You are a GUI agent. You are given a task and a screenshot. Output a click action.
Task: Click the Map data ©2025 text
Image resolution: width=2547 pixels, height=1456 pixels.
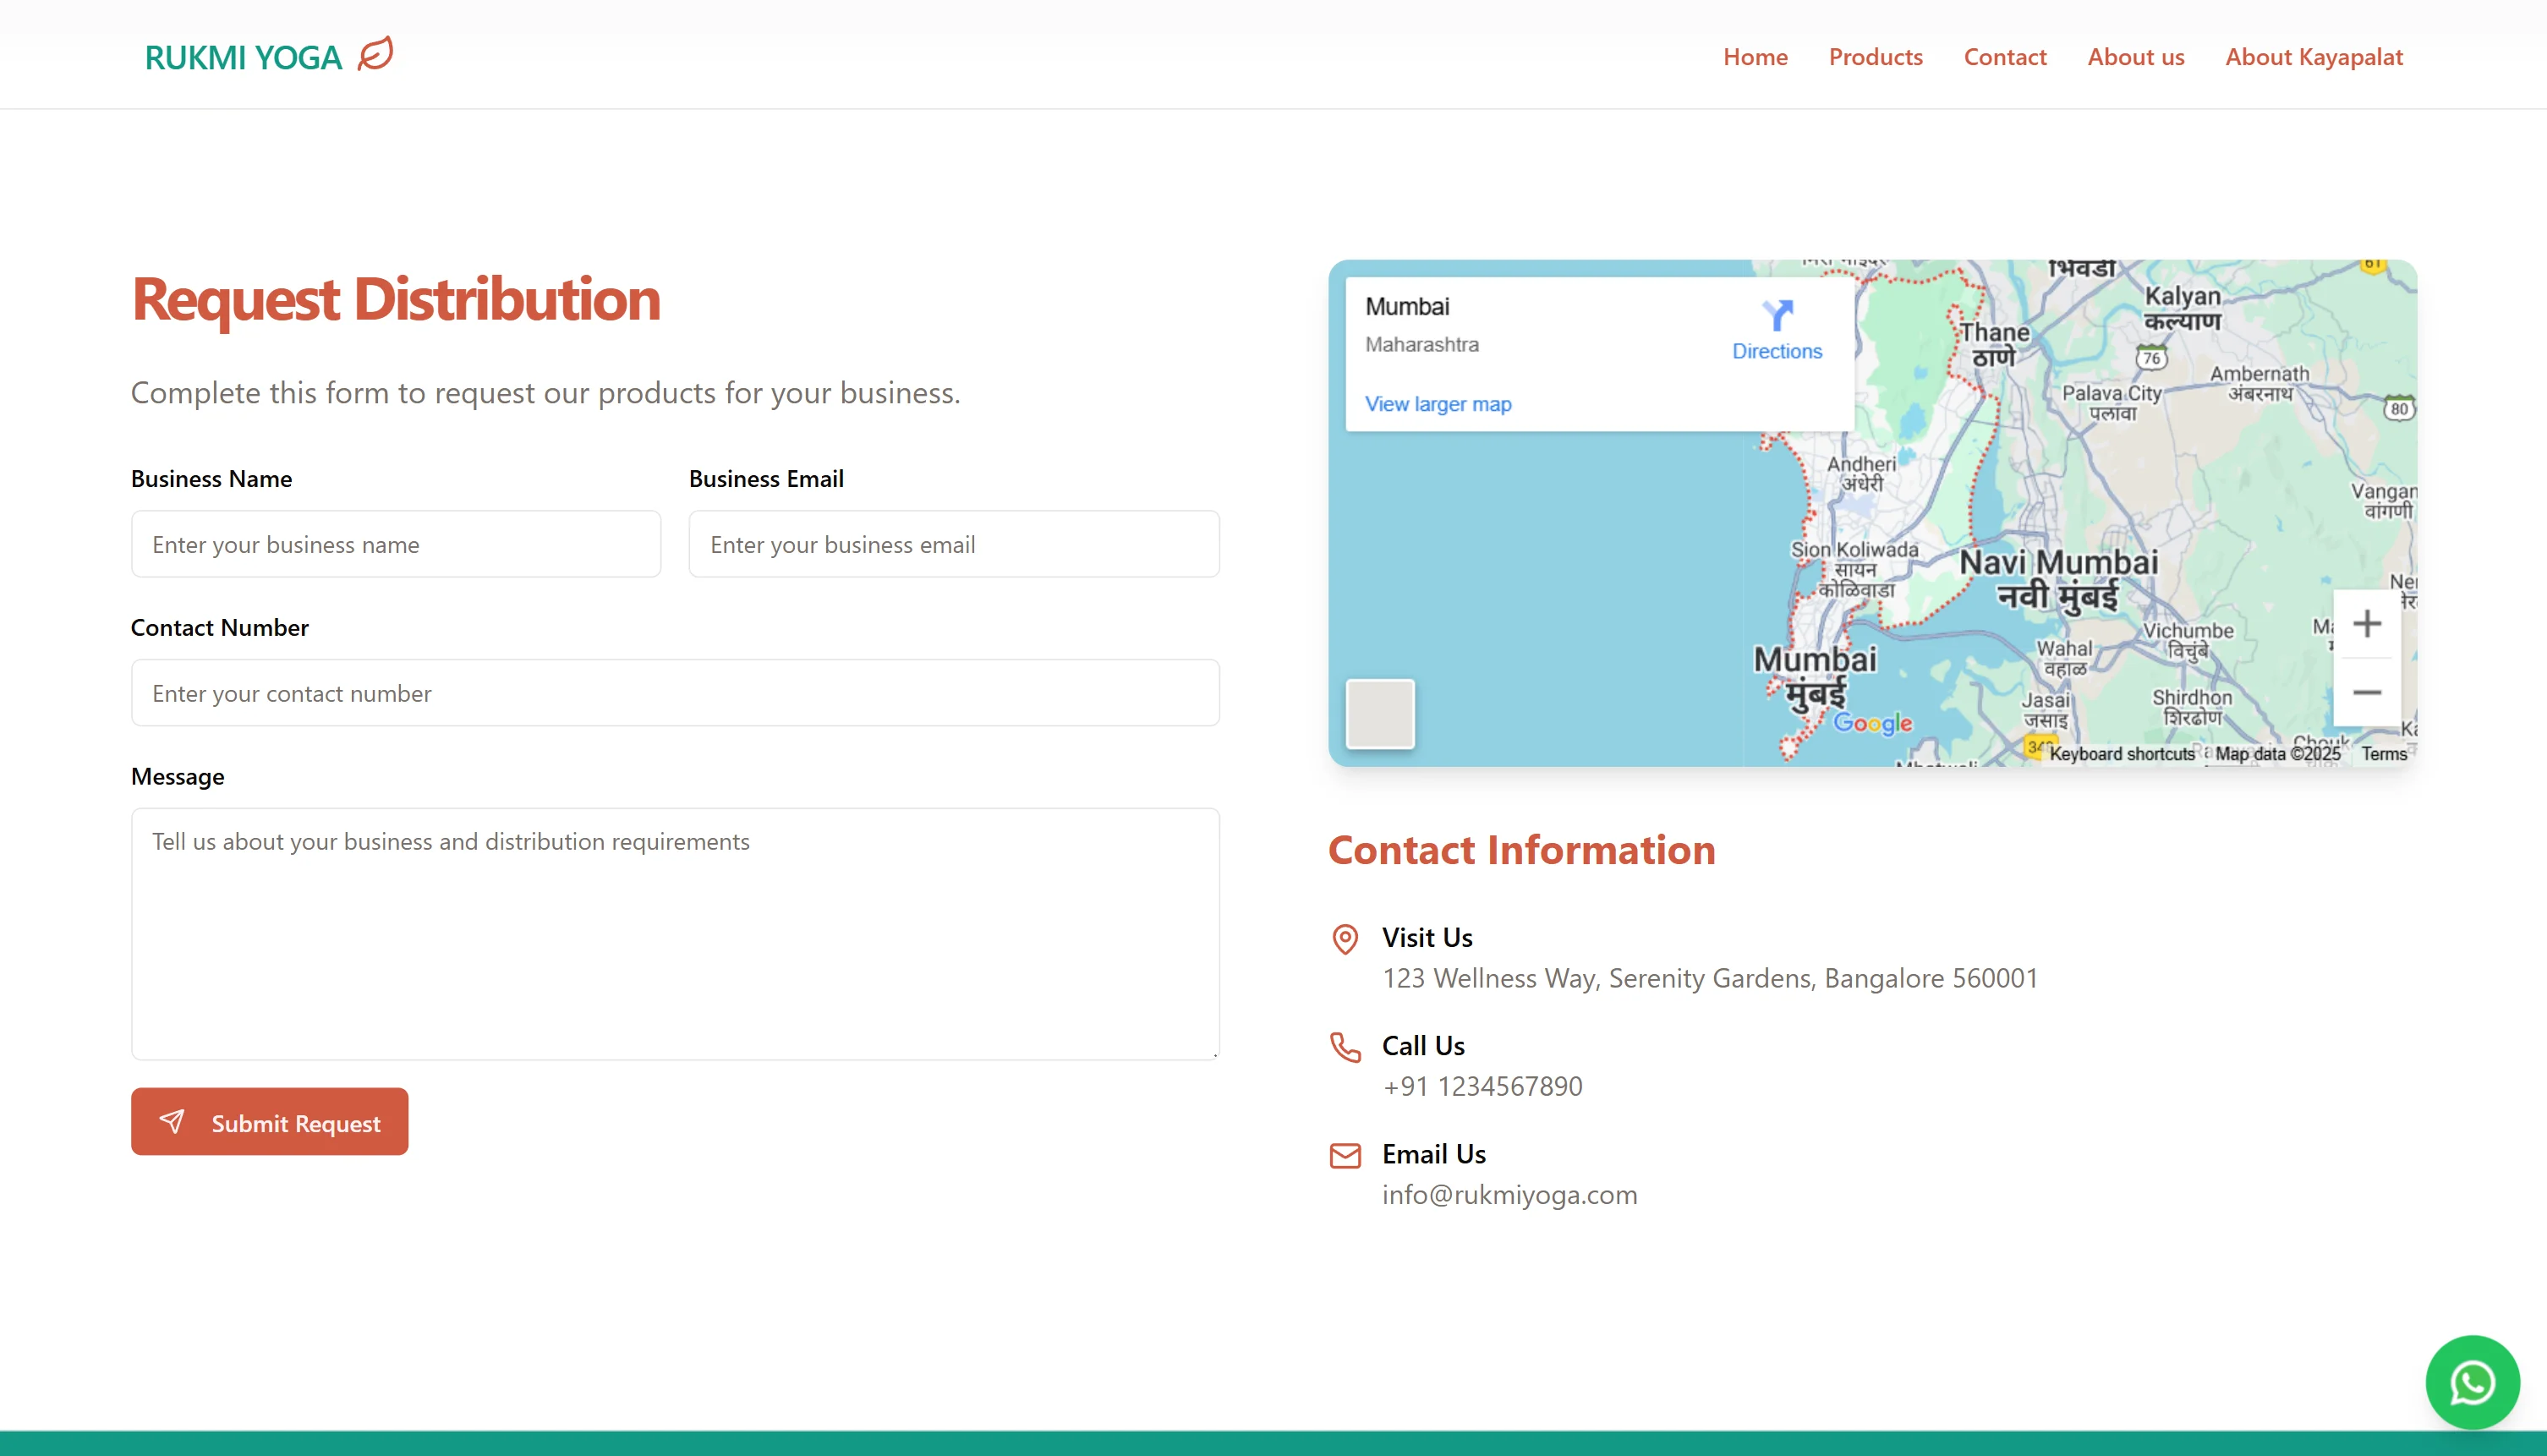tap(2277, 754)
